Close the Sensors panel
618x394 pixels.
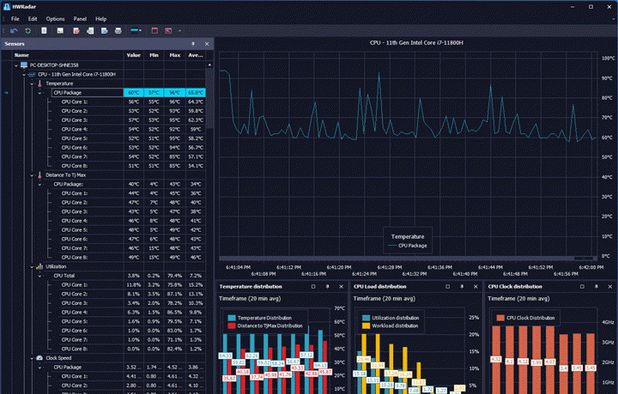coord(207,44)
